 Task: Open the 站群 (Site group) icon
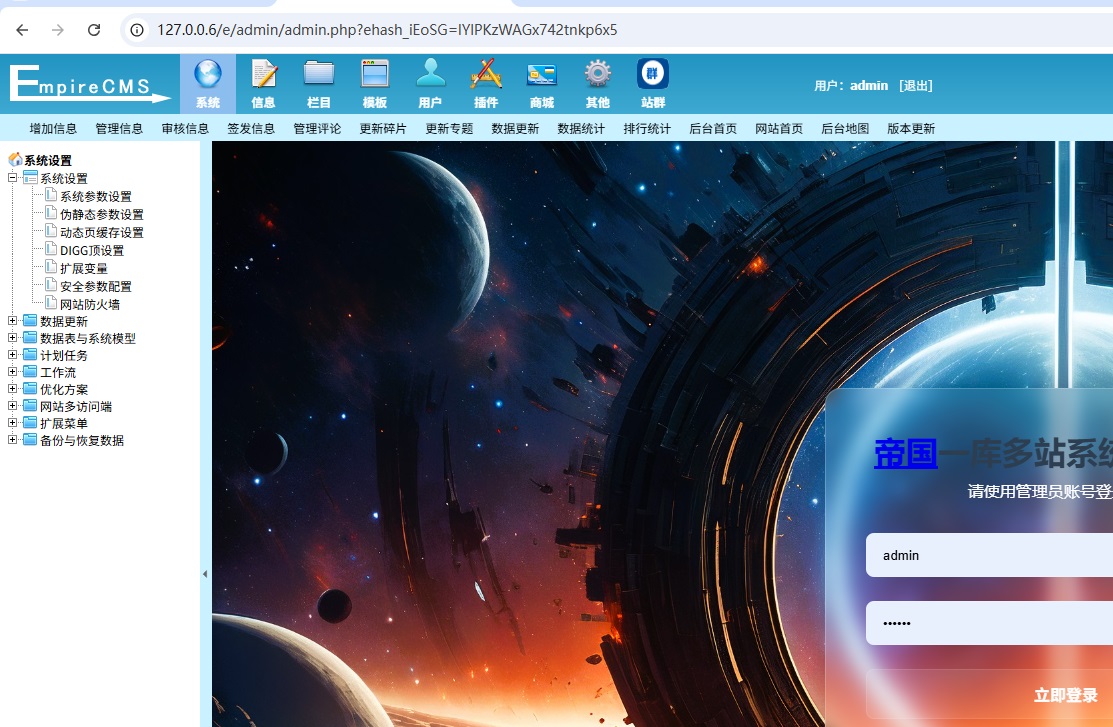point(653,75)
